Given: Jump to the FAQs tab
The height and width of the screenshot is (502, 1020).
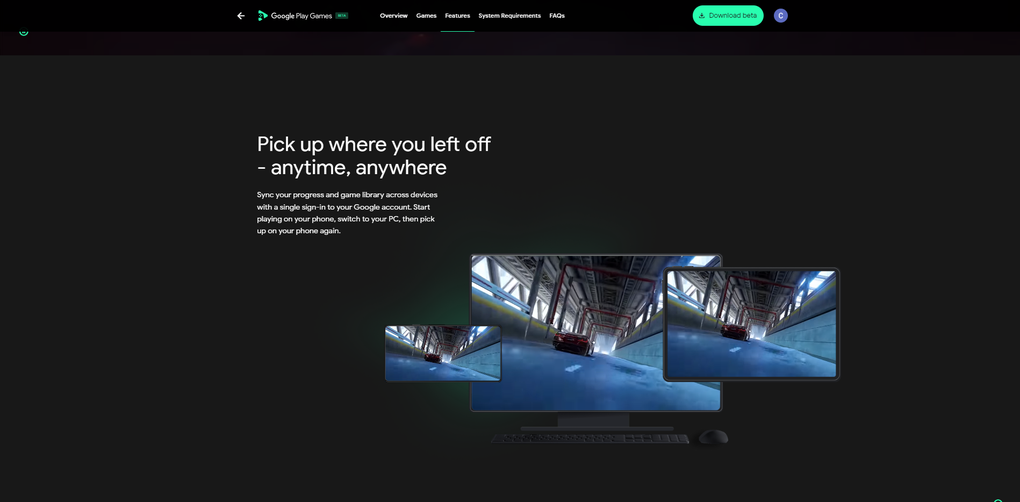Looking at the screenshot, I should click(557, 16).
